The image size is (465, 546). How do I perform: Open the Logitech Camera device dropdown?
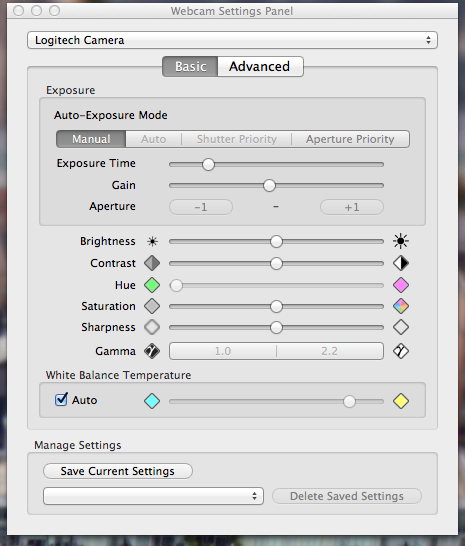(232, 40)
